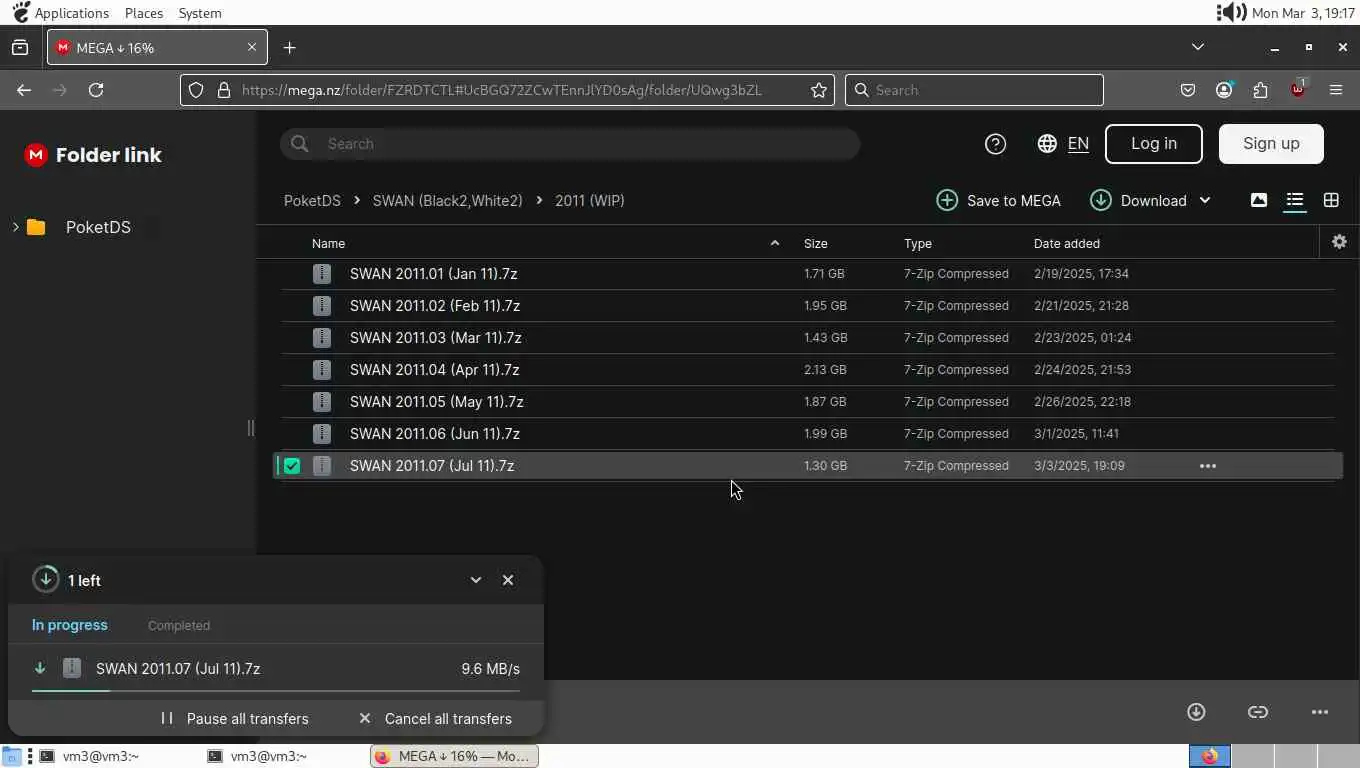
Task: Select PoketDS folder in sidebar
Action: (x=98, y=227)
